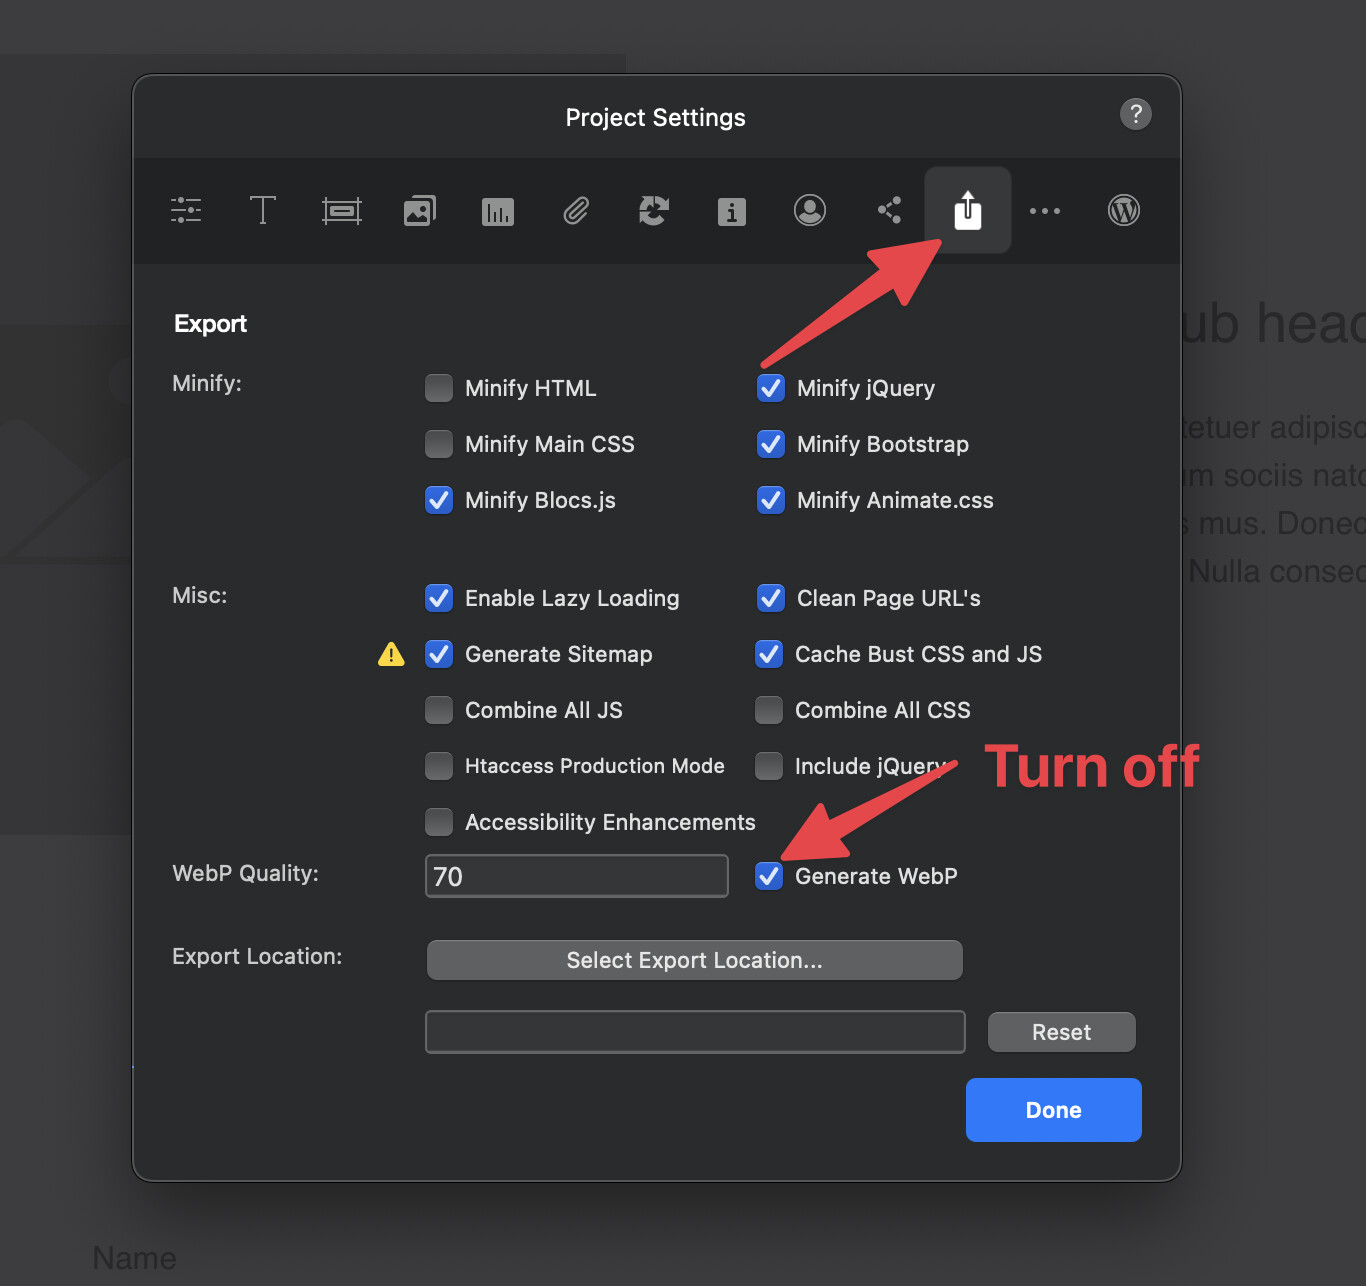1366x1286 pixels.
Task: Click the blue Done button
Action: coord(1053,1110)
